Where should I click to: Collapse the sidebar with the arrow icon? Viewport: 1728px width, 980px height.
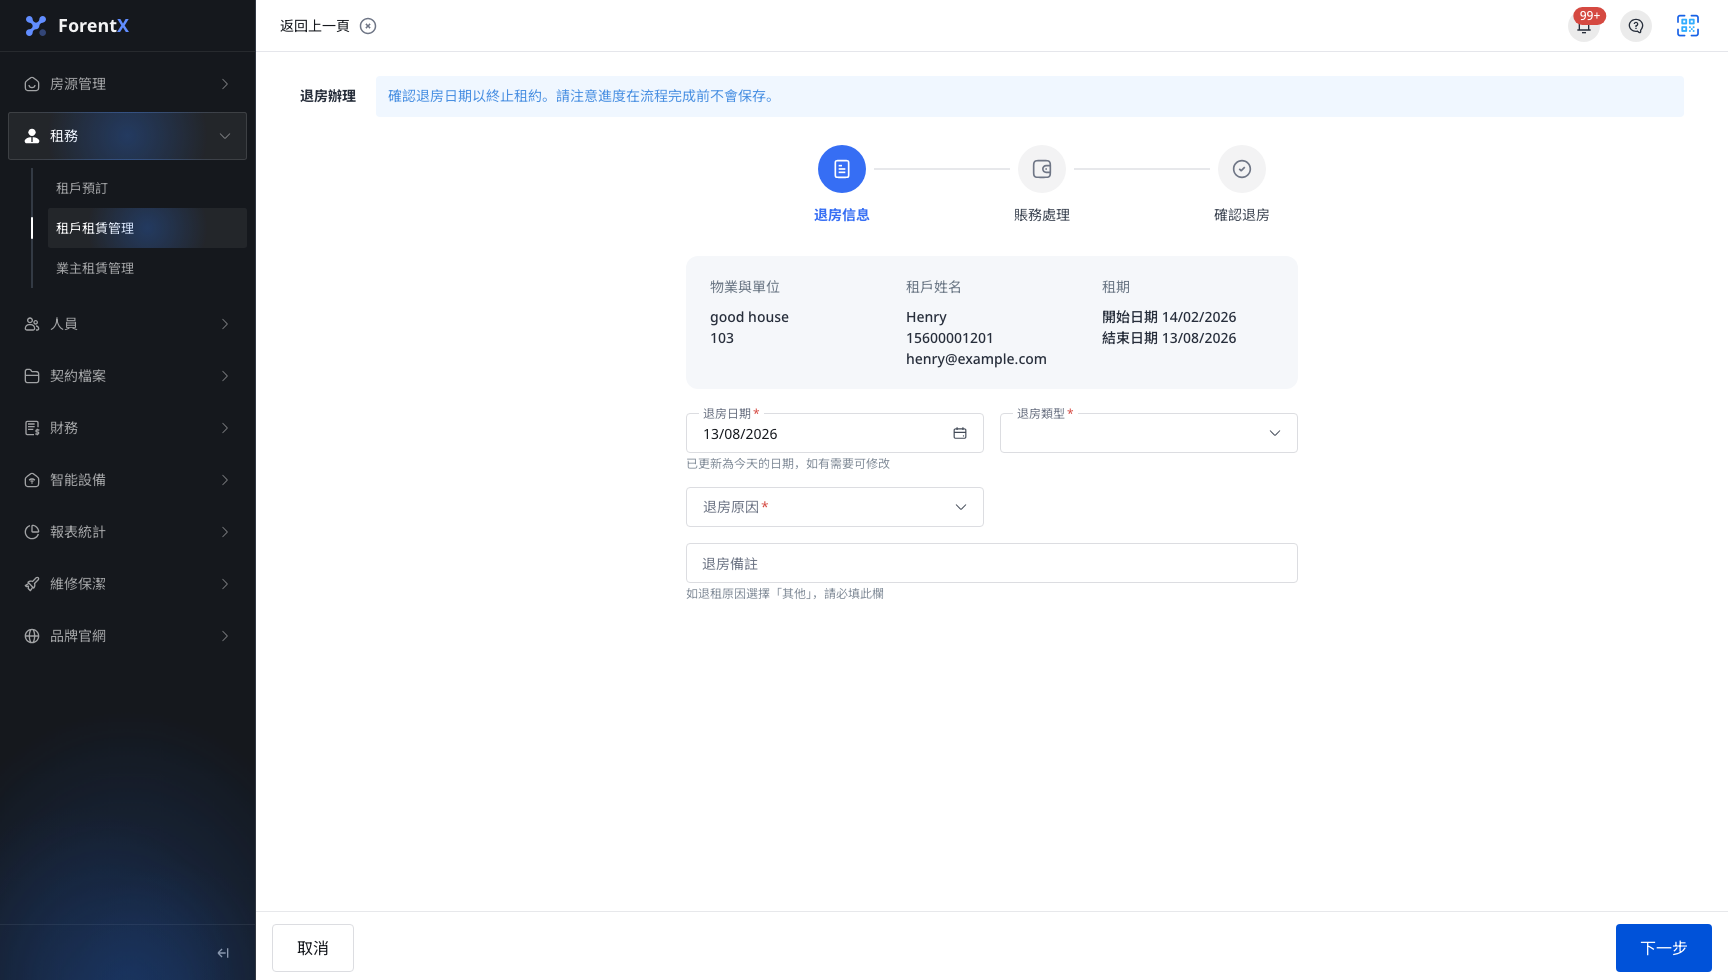click(x=223, y=953)
